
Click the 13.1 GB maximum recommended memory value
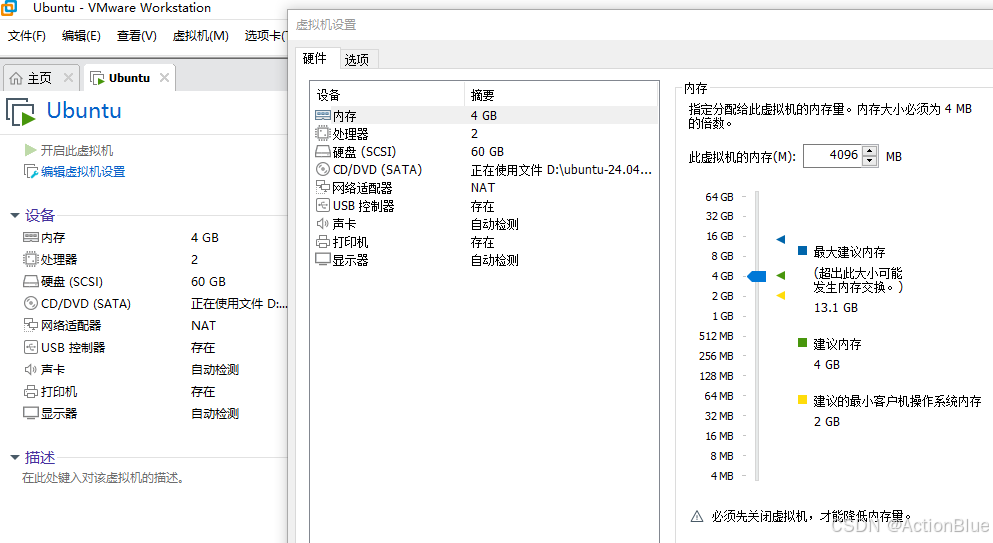click(835, 307)
